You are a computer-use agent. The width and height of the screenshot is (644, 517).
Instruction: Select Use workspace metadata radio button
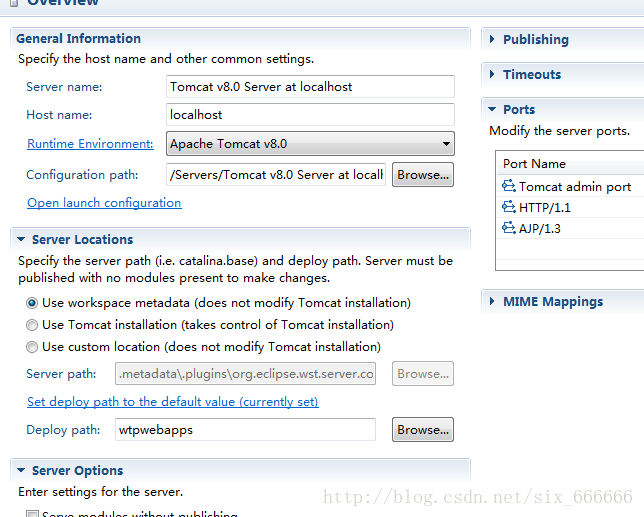[x=32, y=303]
